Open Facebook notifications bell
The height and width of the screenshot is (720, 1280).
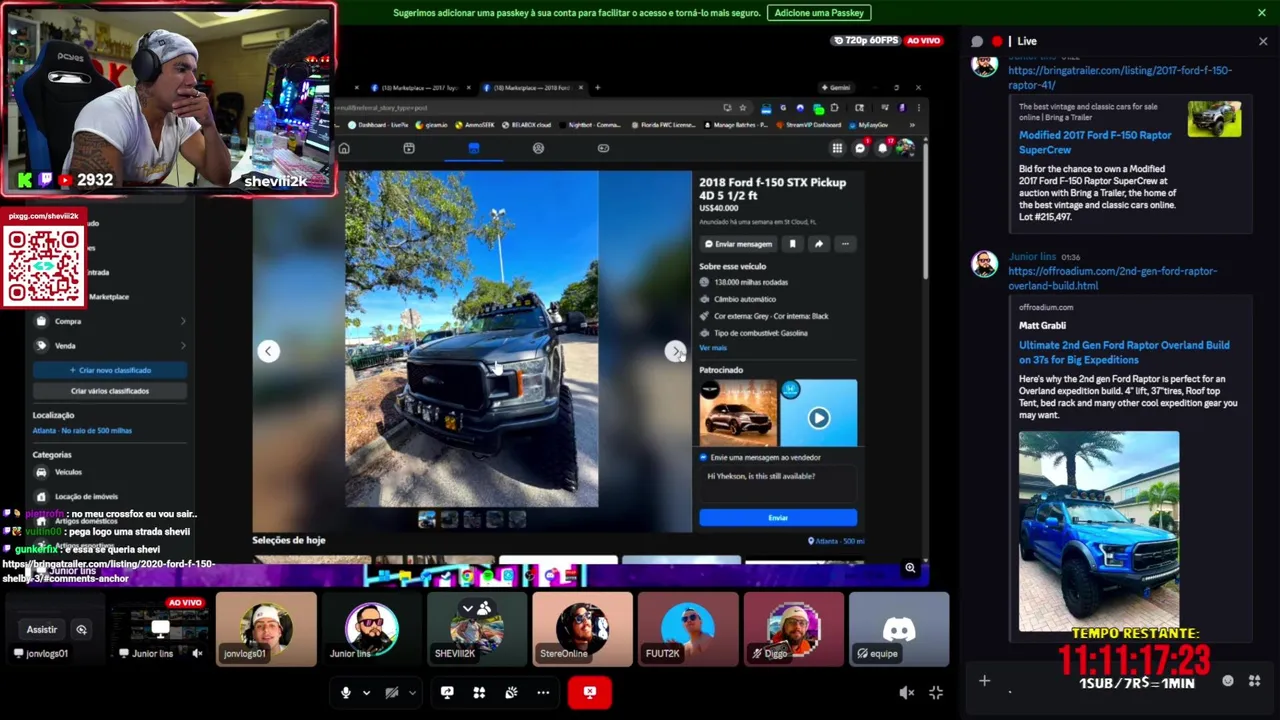(x=882, y=148)
